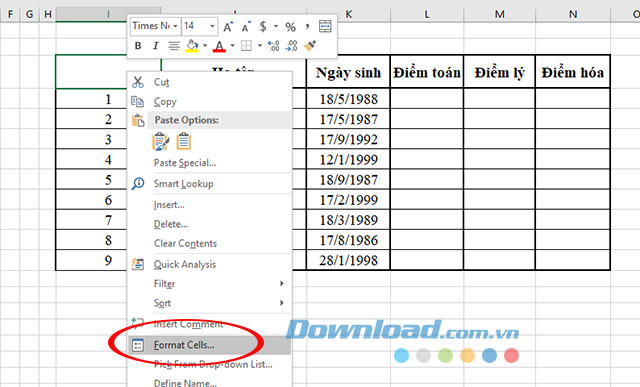Select Clear Contents menu entry

(210, 243)
